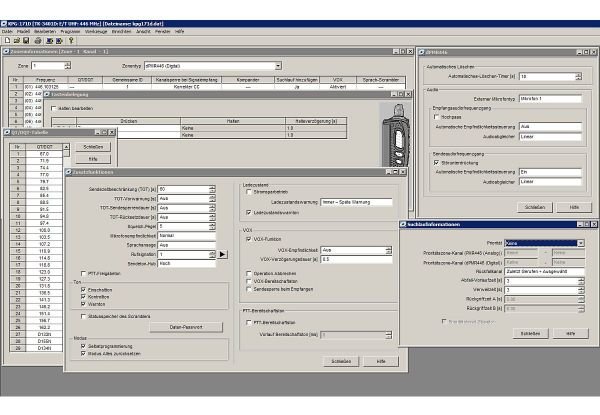Expand the Priorität dropdown

580,243
